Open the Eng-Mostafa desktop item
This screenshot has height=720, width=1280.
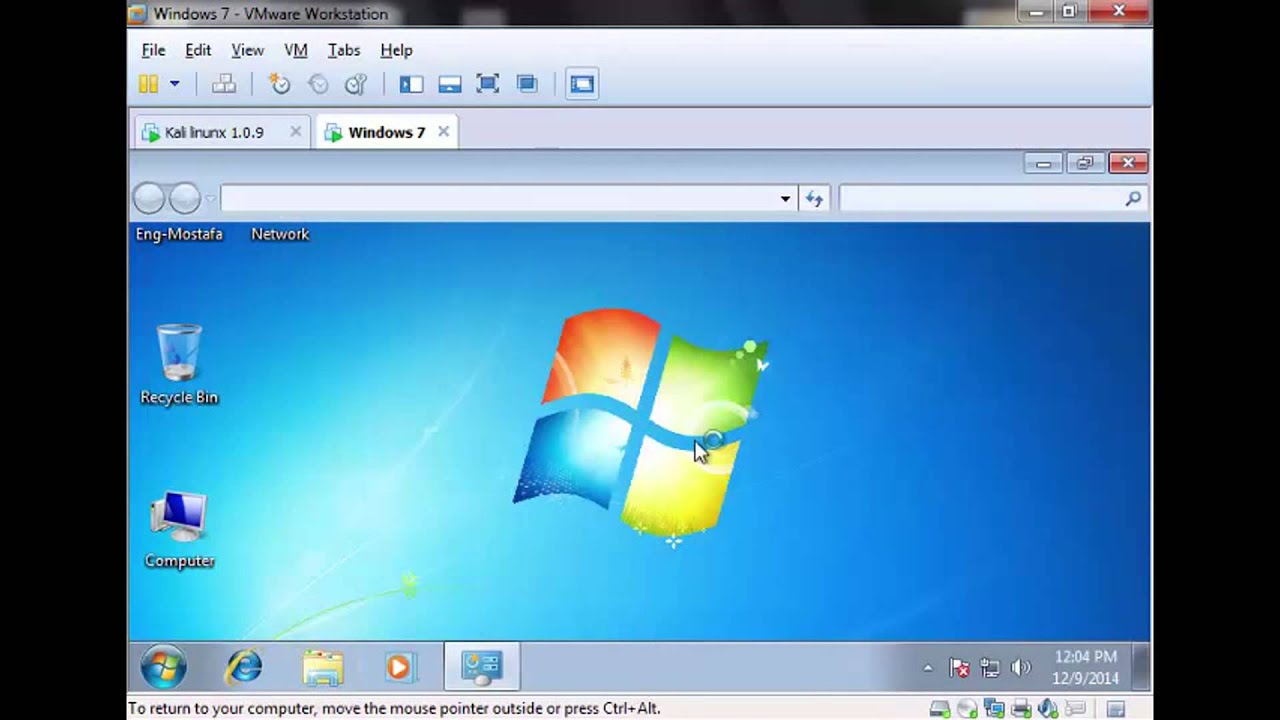pyautogui.click(x=179, y=234)
